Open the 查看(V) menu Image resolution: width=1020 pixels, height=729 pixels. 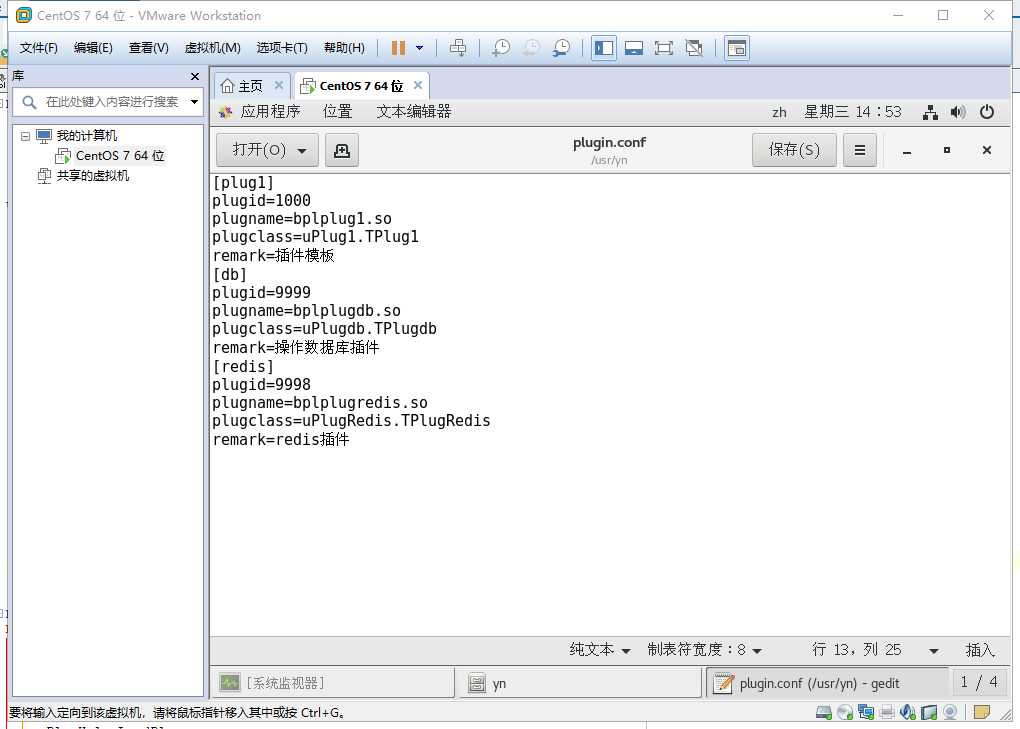148,47
